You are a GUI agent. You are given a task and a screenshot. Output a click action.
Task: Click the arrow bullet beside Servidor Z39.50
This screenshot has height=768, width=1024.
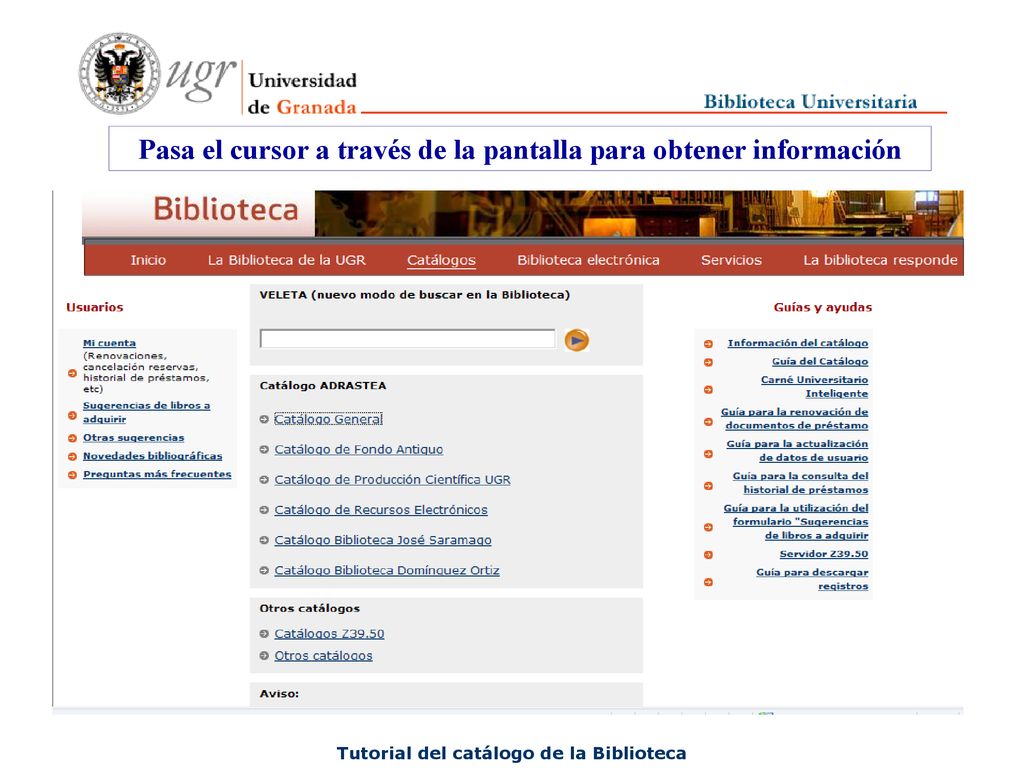708,554
